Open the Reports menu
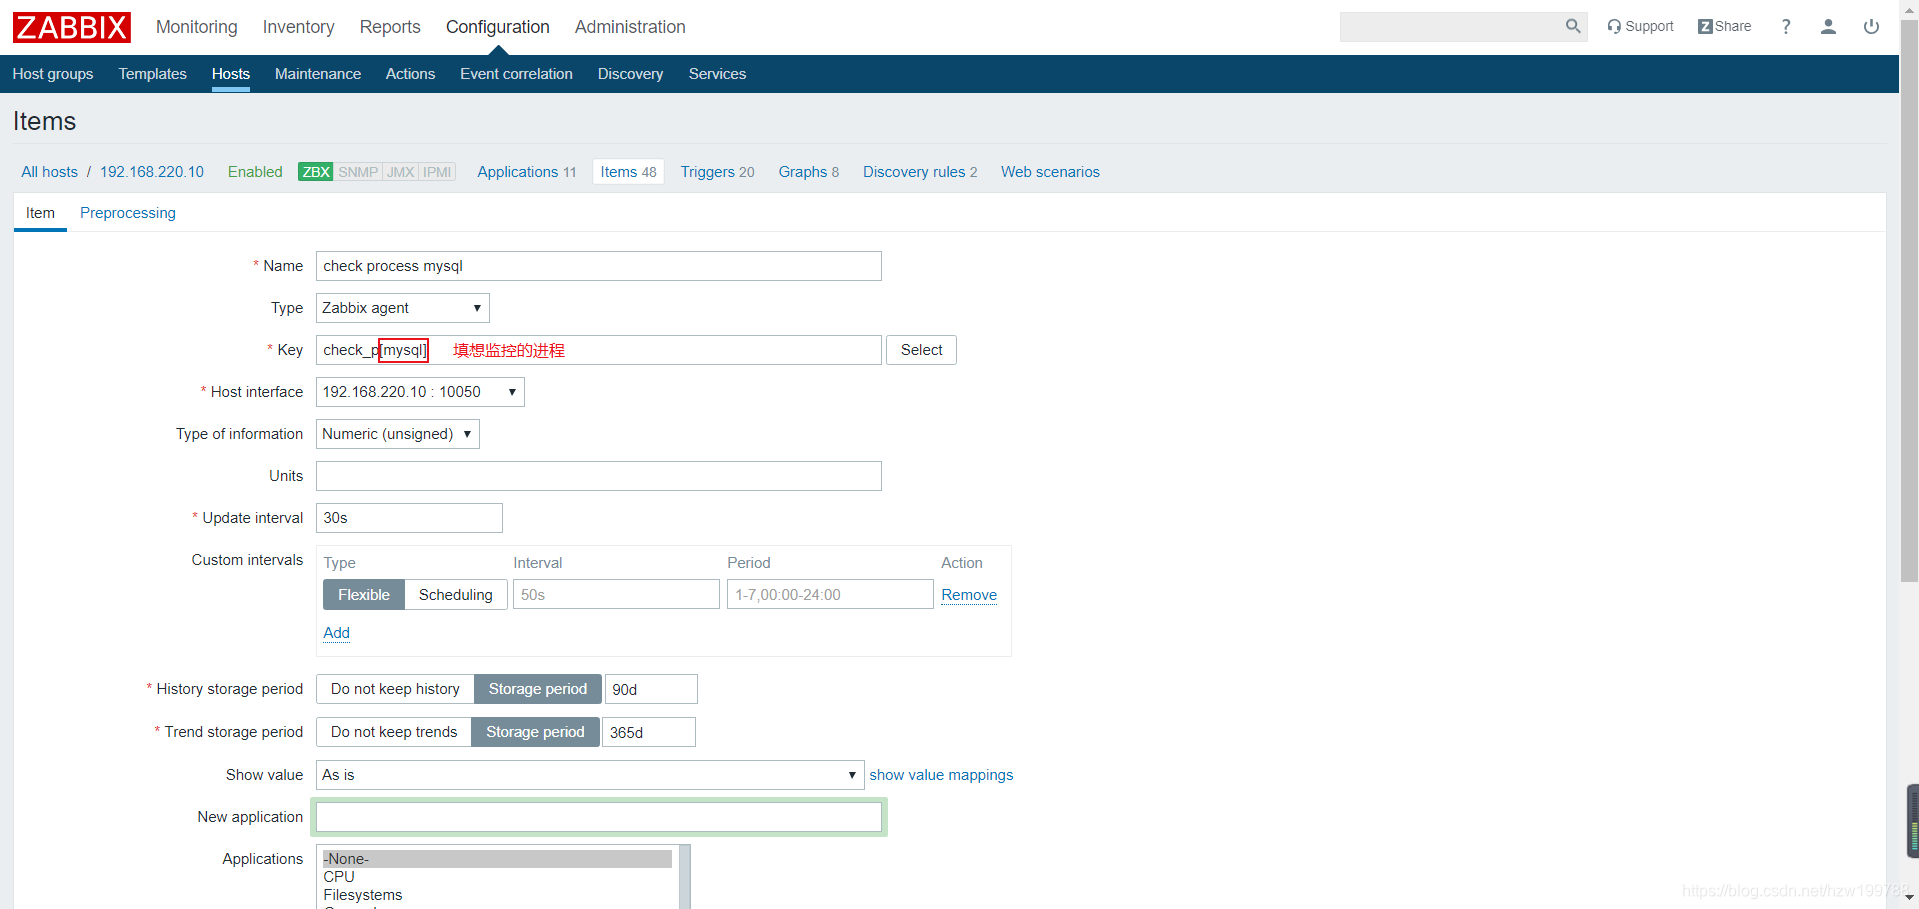1919x909 pixels. [x=390, y=27]
